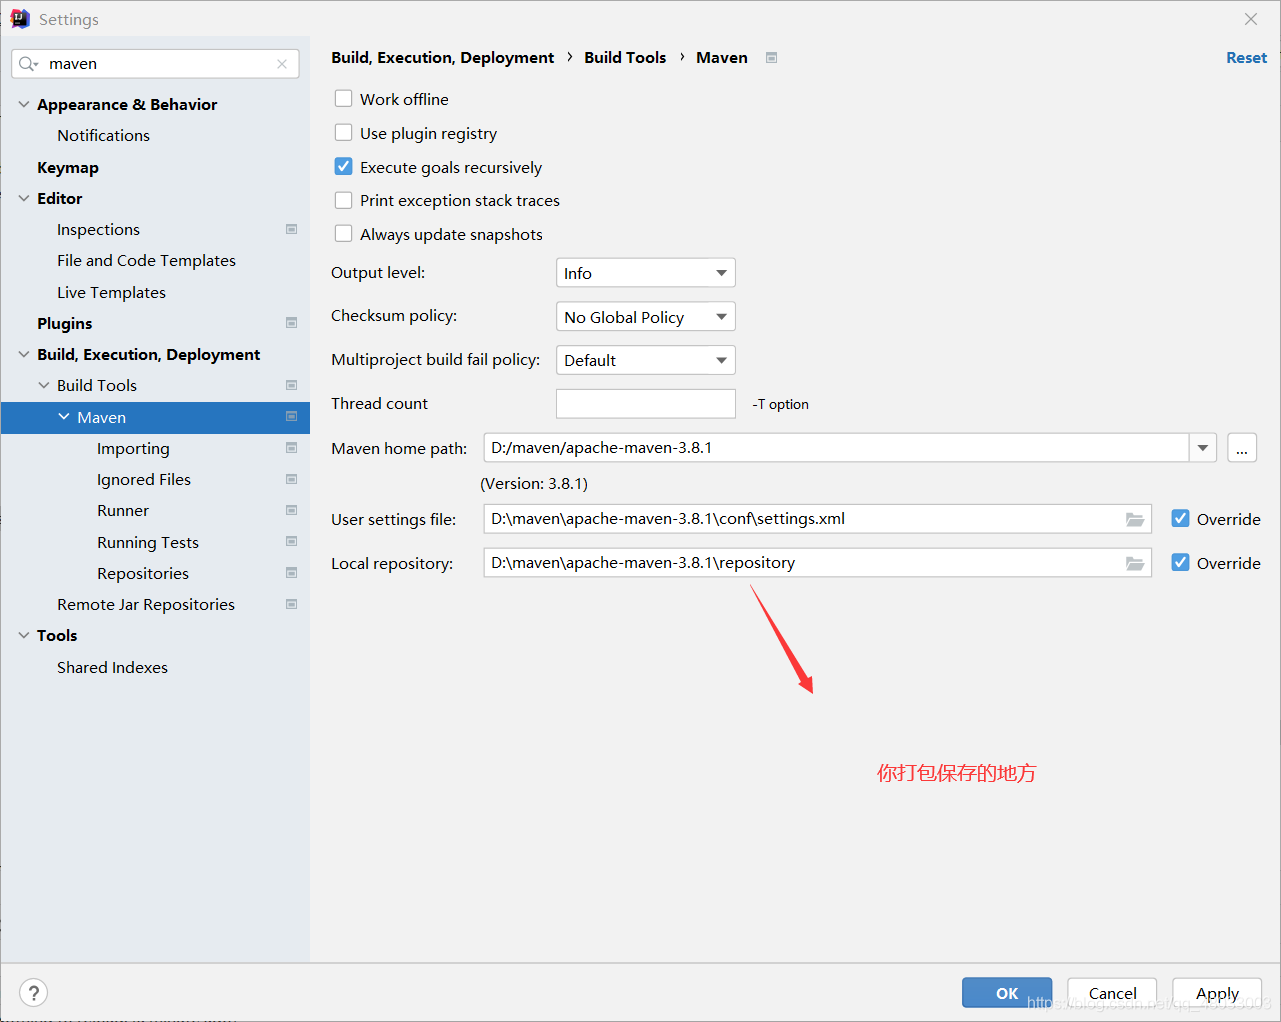Expand the Maven home path dropdown arrow
The width and height of the screenshot is (1281, 1022).
tap(1202, 448)
